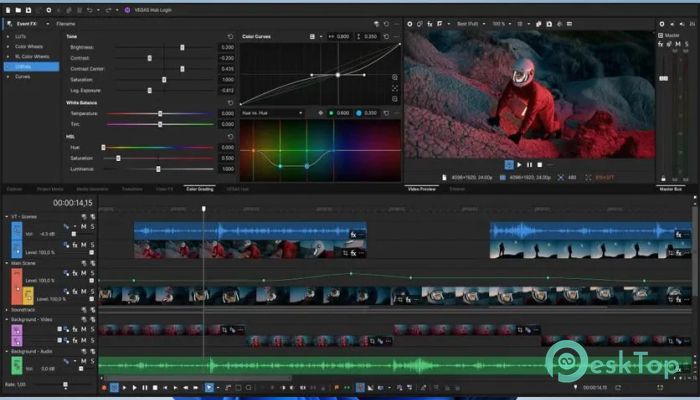Open the VEGAS Hub Login
The width and height of the screenshot is (700, 400).
tap(148, 10)
